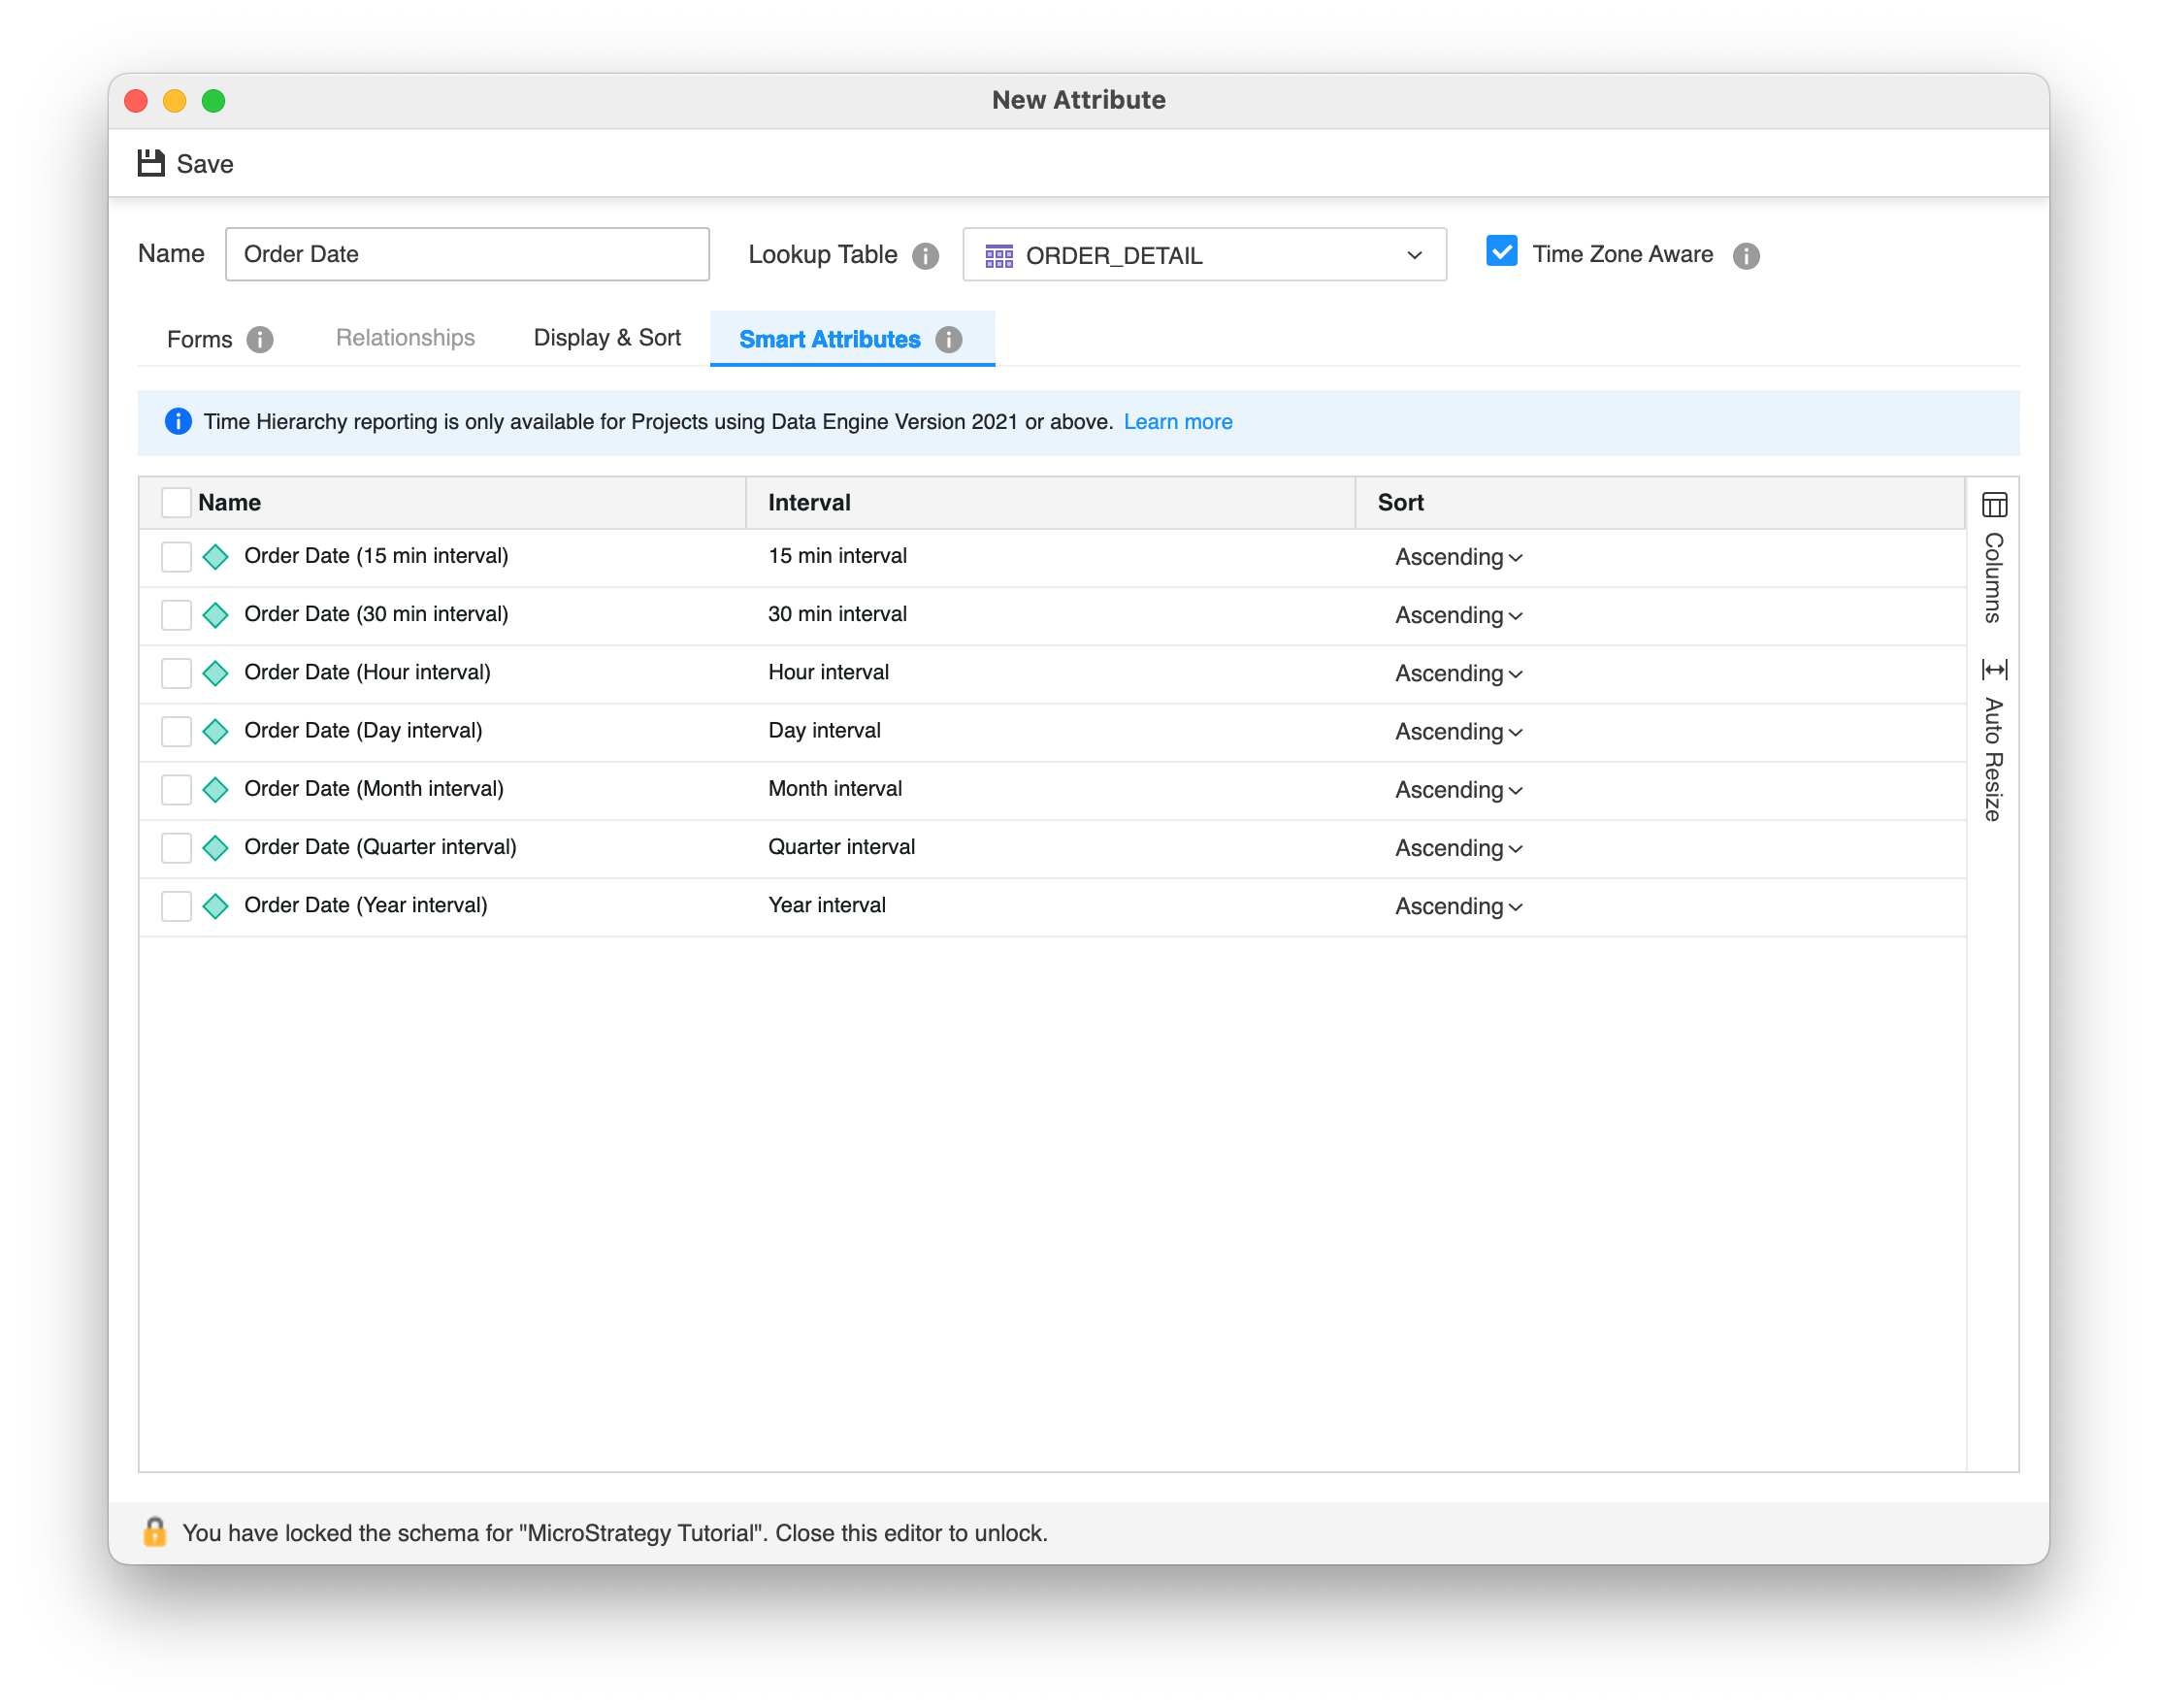
Task: Check the Order Date (Quarter interval) checkbox
Action: tap(176, 848)
